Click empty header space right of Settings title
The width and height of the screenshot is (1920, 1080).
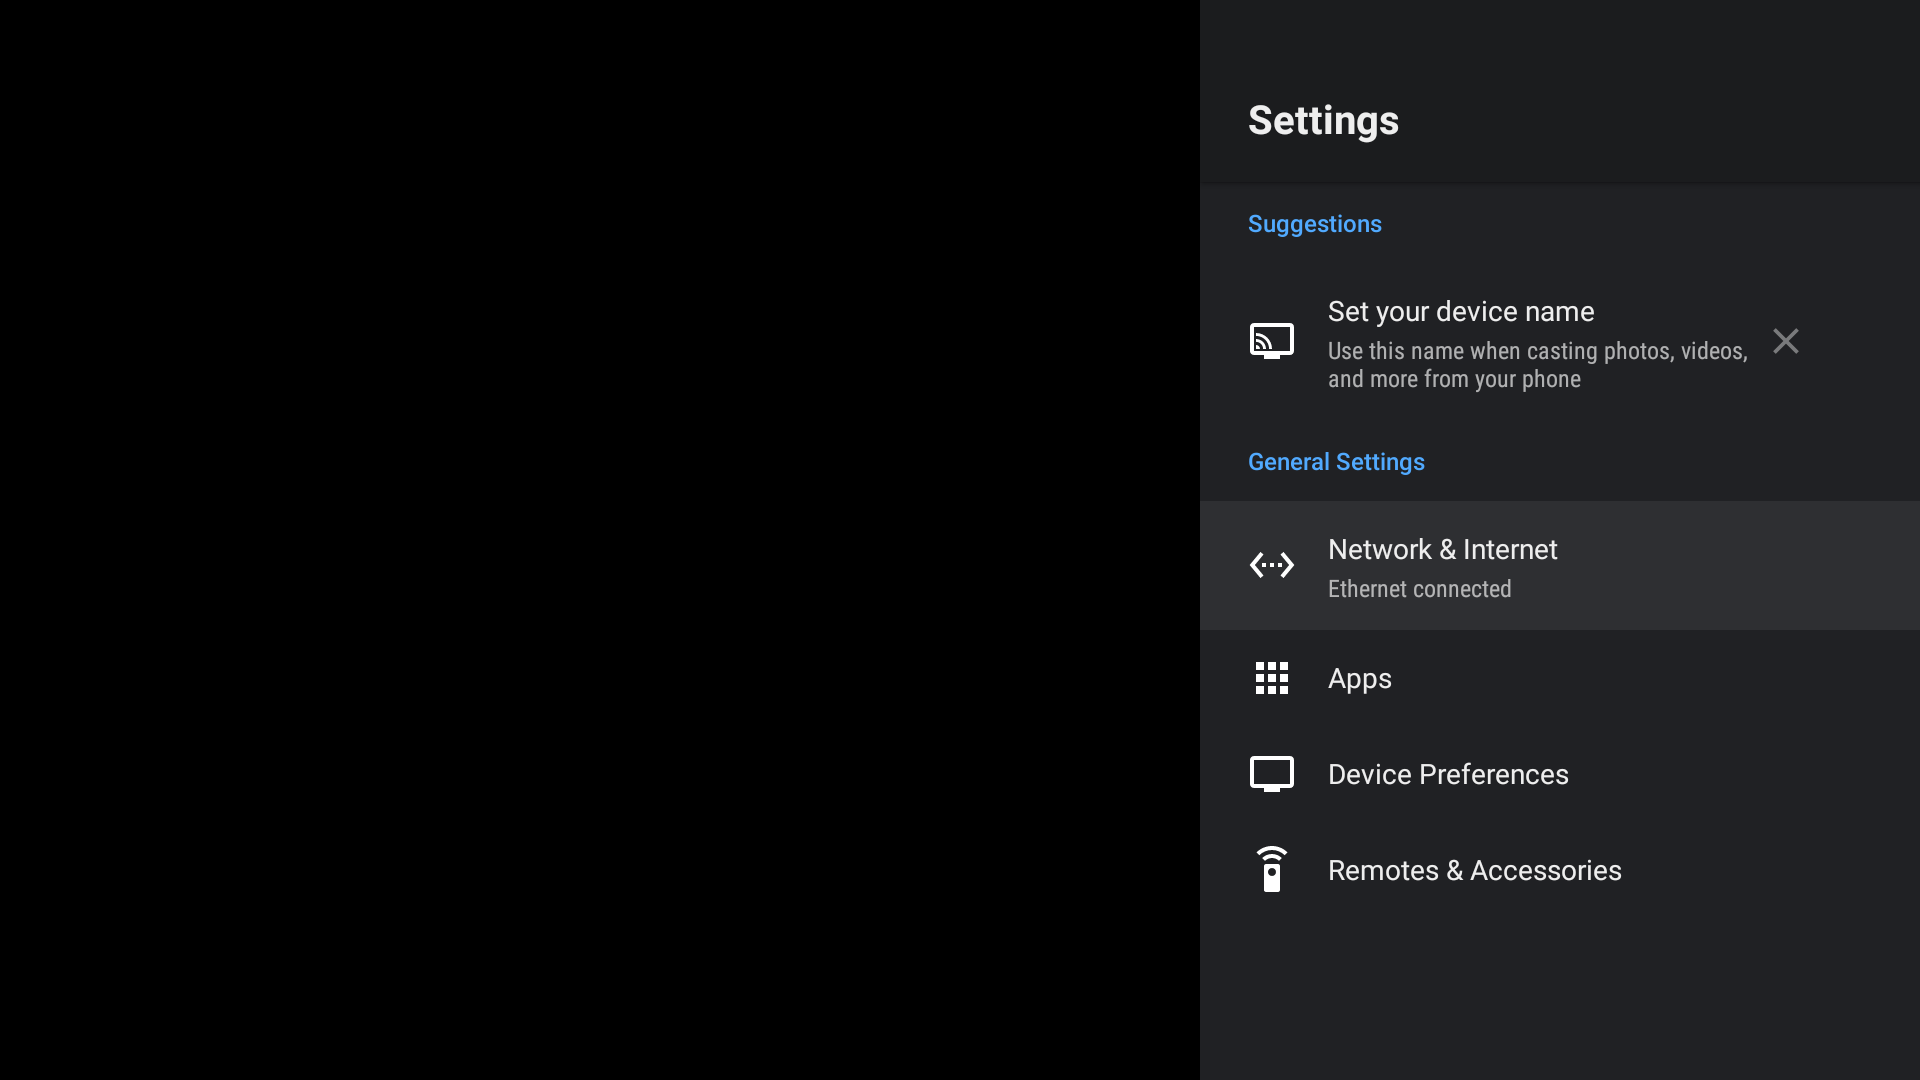pos(1660,120)
